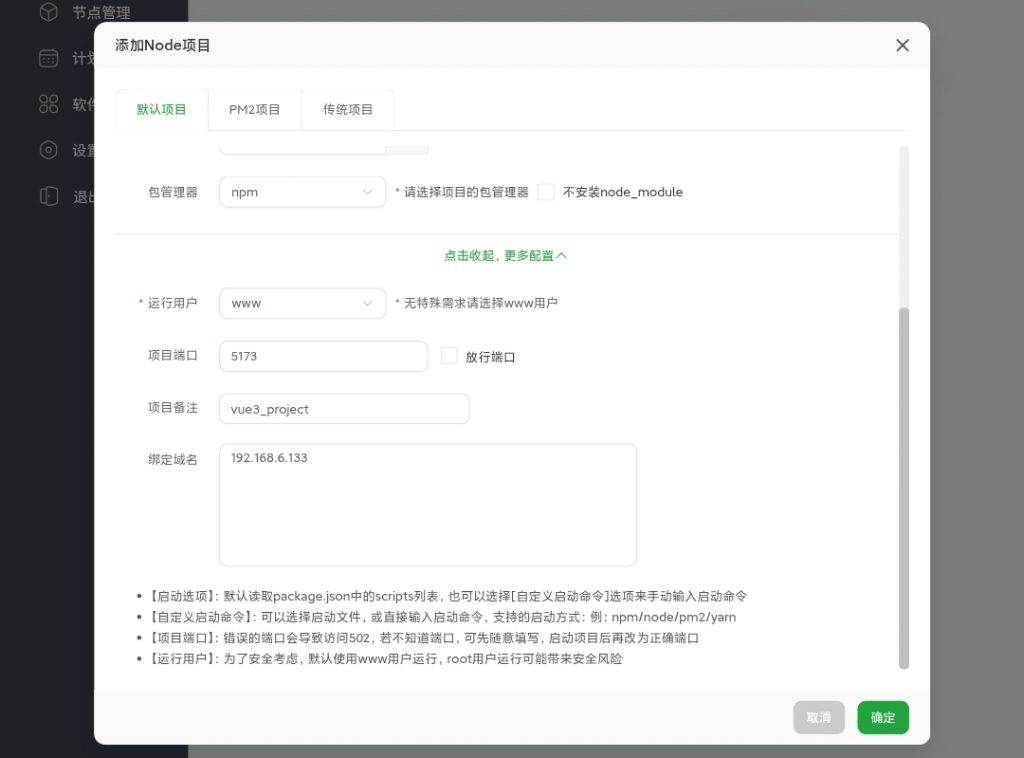This screenshot has height=758, width=1024.
Task: Open the 节点管理 node management sidebar icon
Action: (47, 12)
